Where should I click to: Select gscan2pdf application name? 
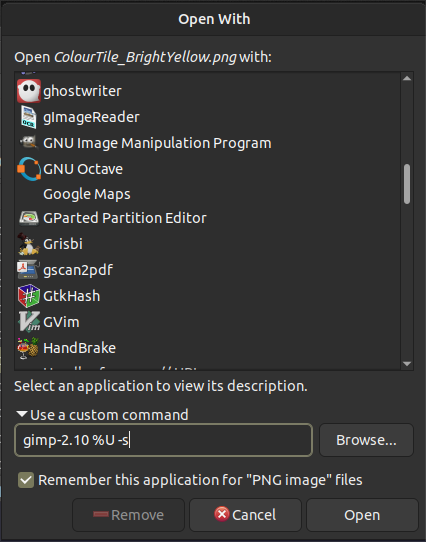(x=78, y=270)
